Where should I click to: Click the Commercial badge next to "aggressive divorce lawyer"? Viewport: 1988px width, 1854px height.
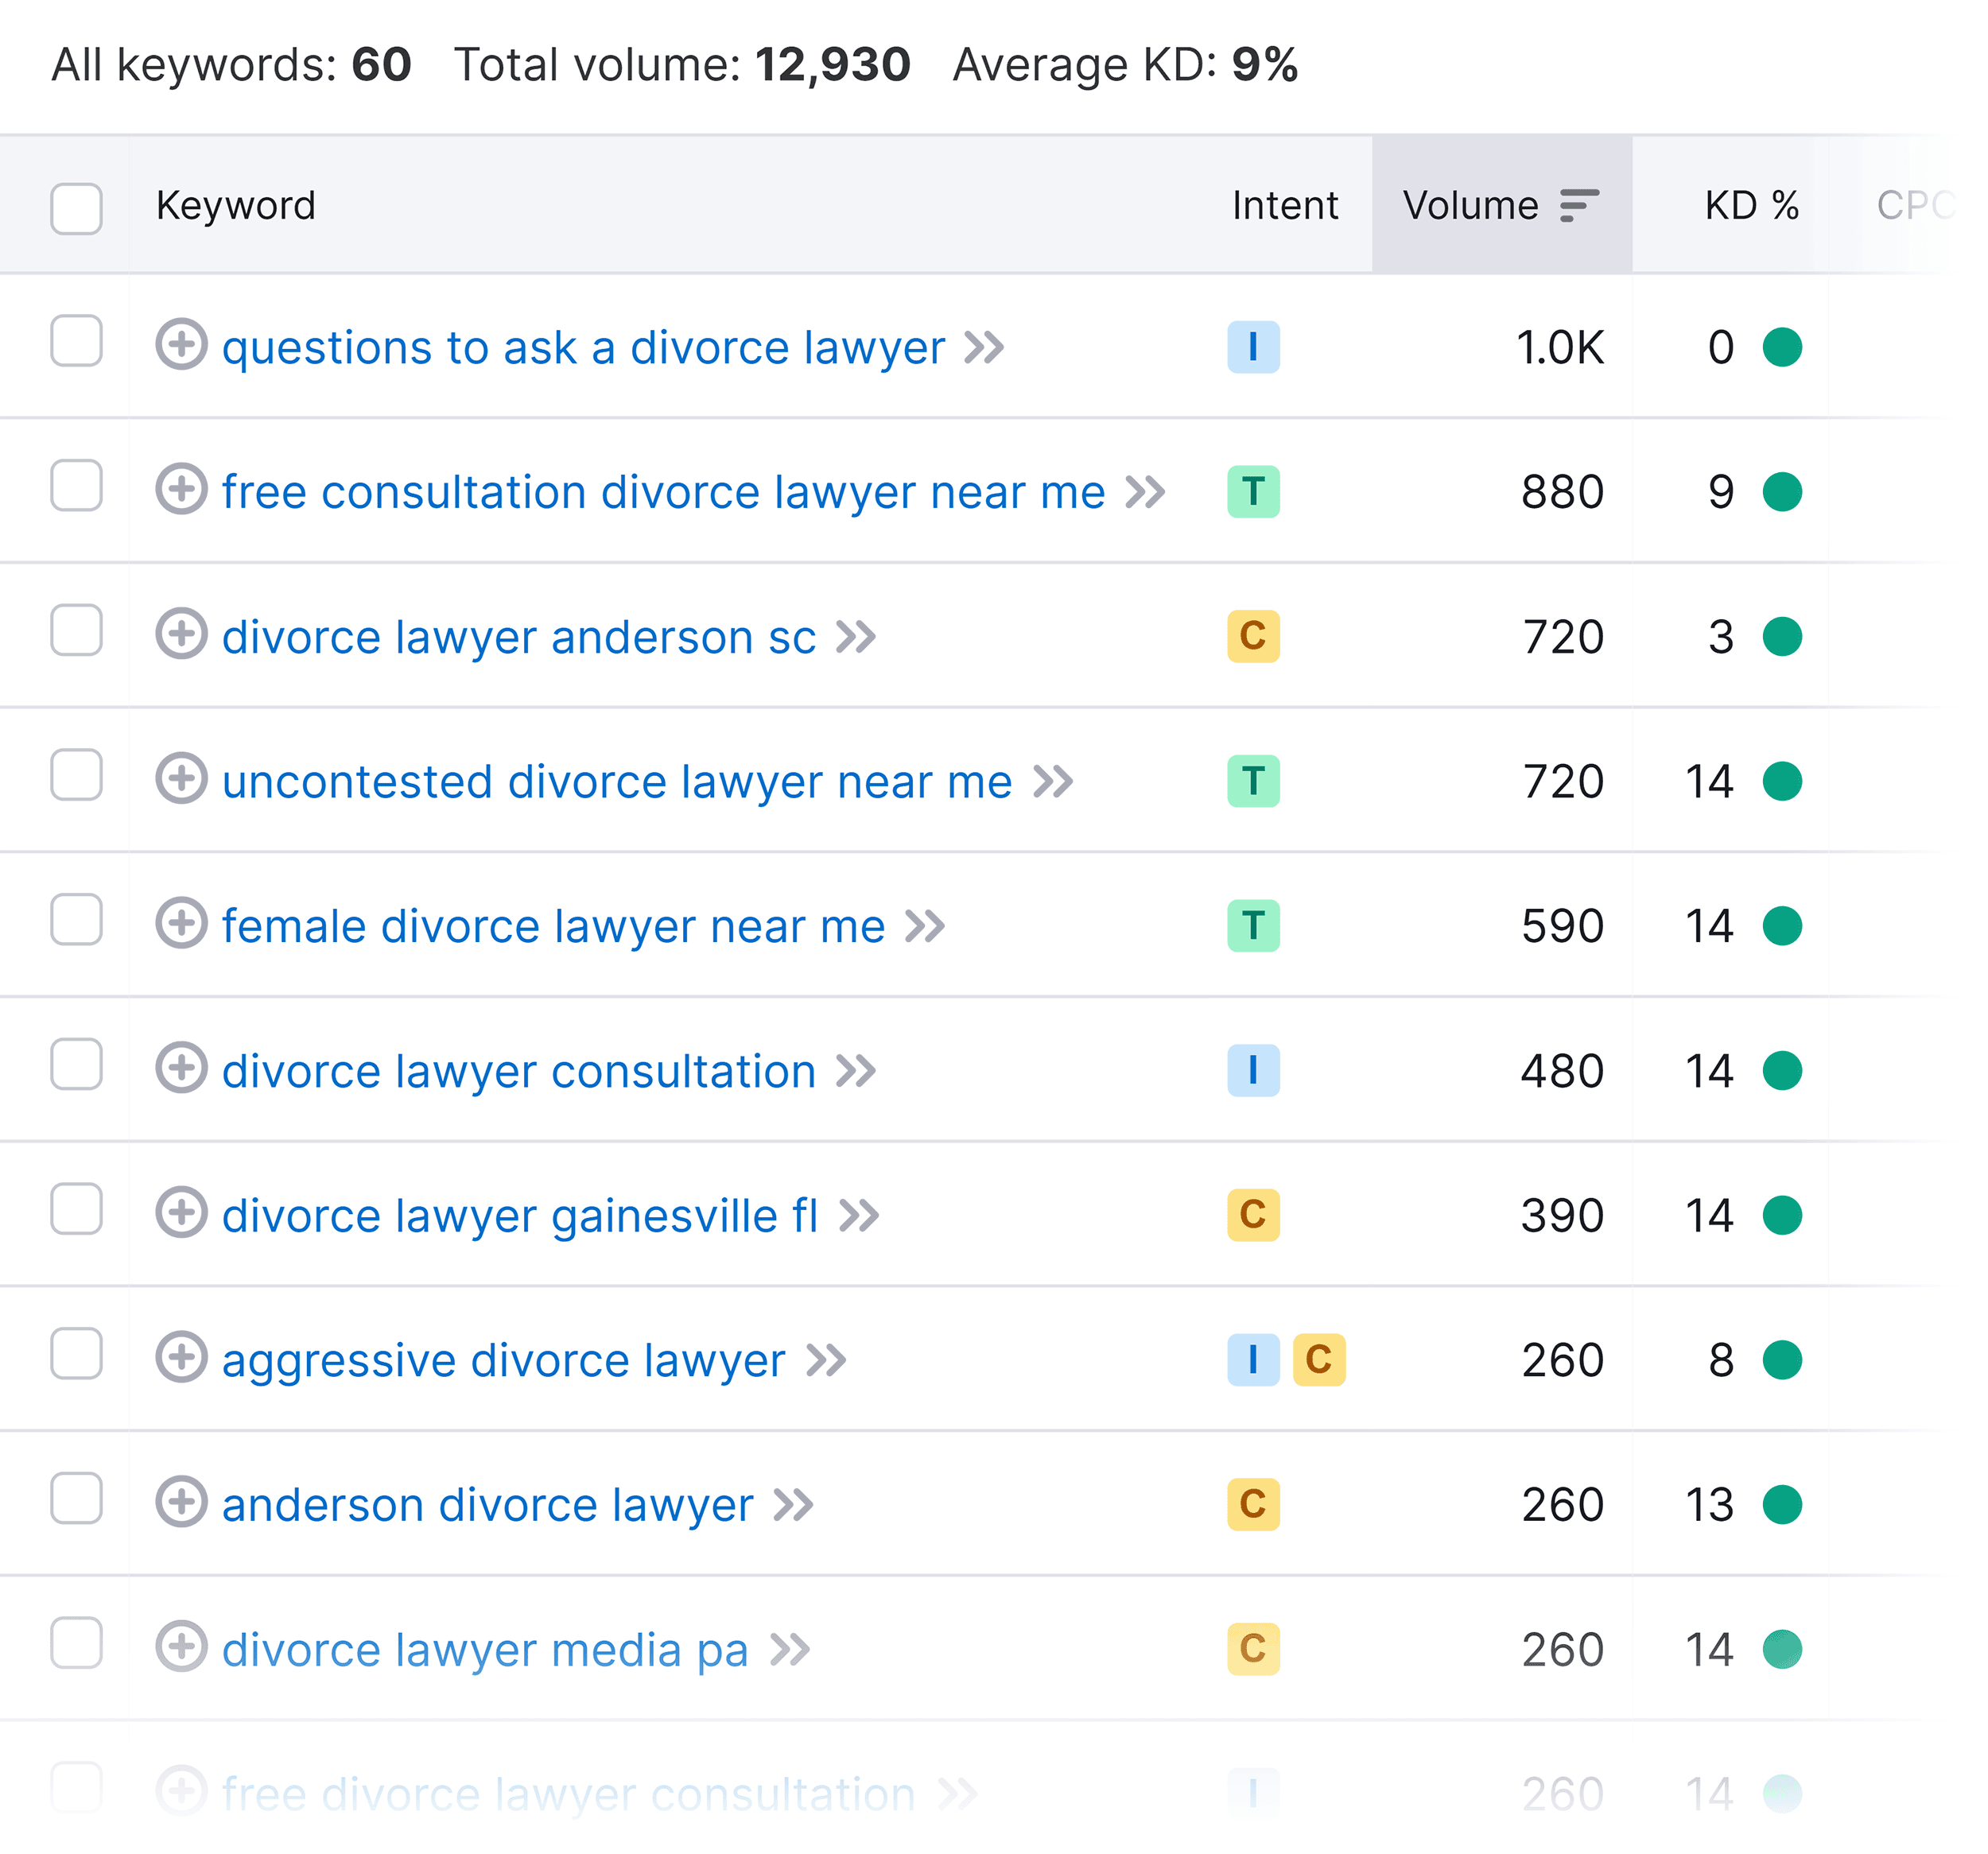pyautogui.click(x=1320, y=1359)
